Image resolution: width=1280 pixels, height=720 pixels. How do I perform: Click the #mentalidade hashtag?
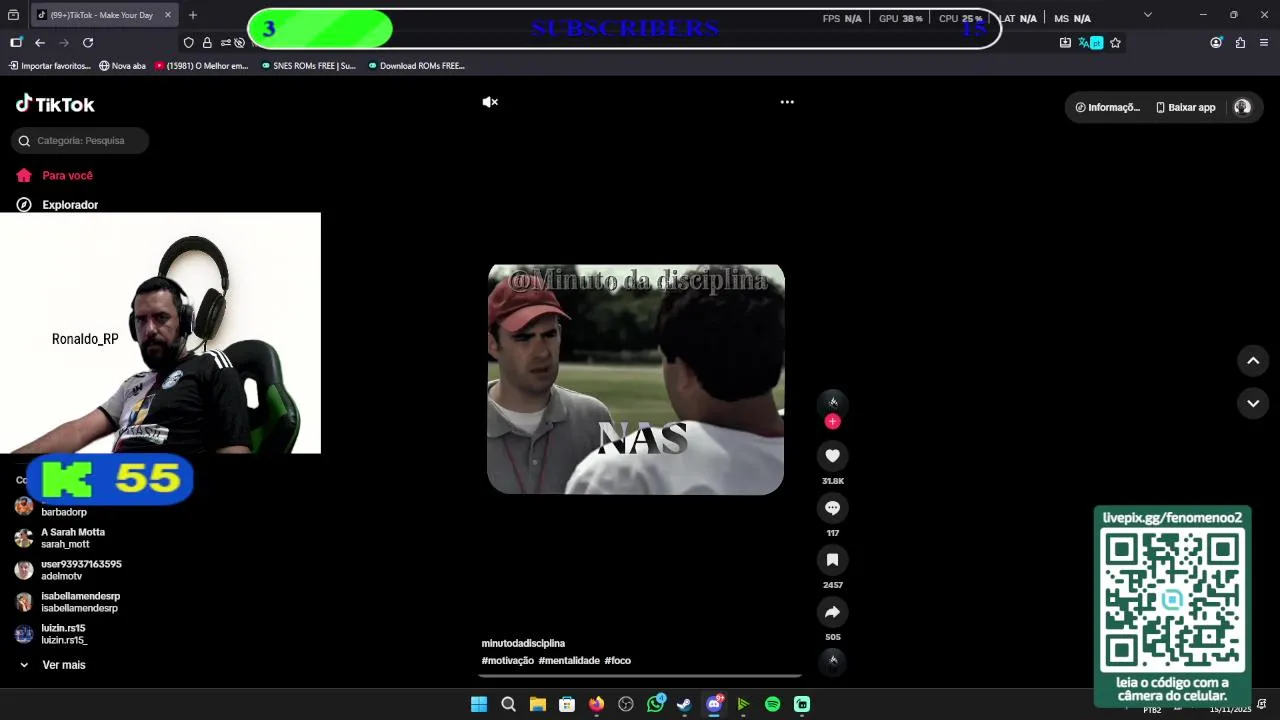(569, 661)
